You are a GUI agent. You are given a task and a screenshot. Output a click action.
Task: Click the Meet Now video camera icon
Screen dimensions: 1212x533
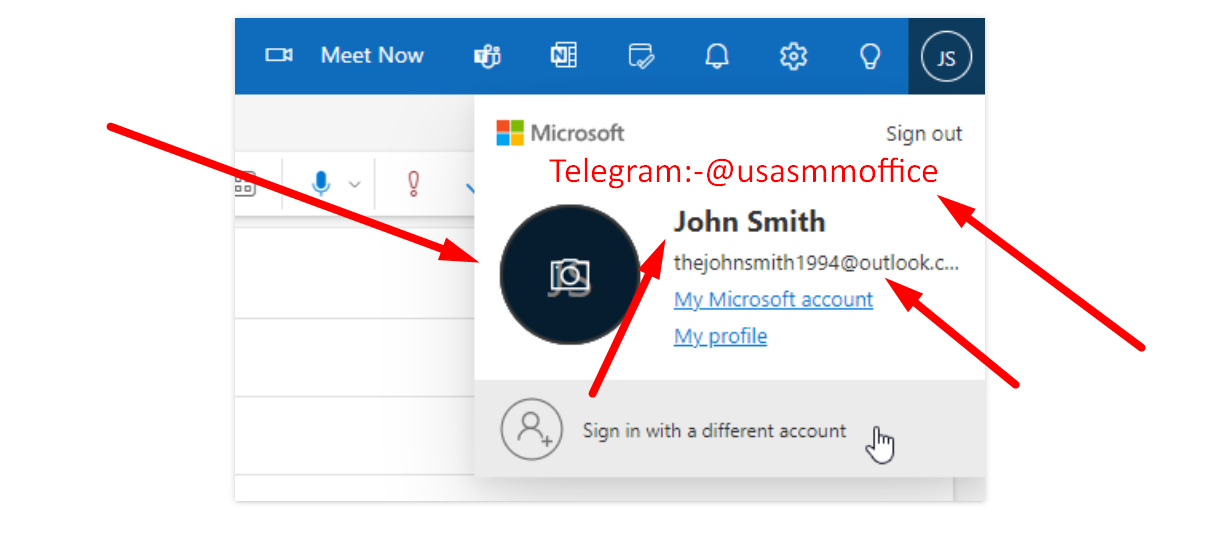[278, 56]
